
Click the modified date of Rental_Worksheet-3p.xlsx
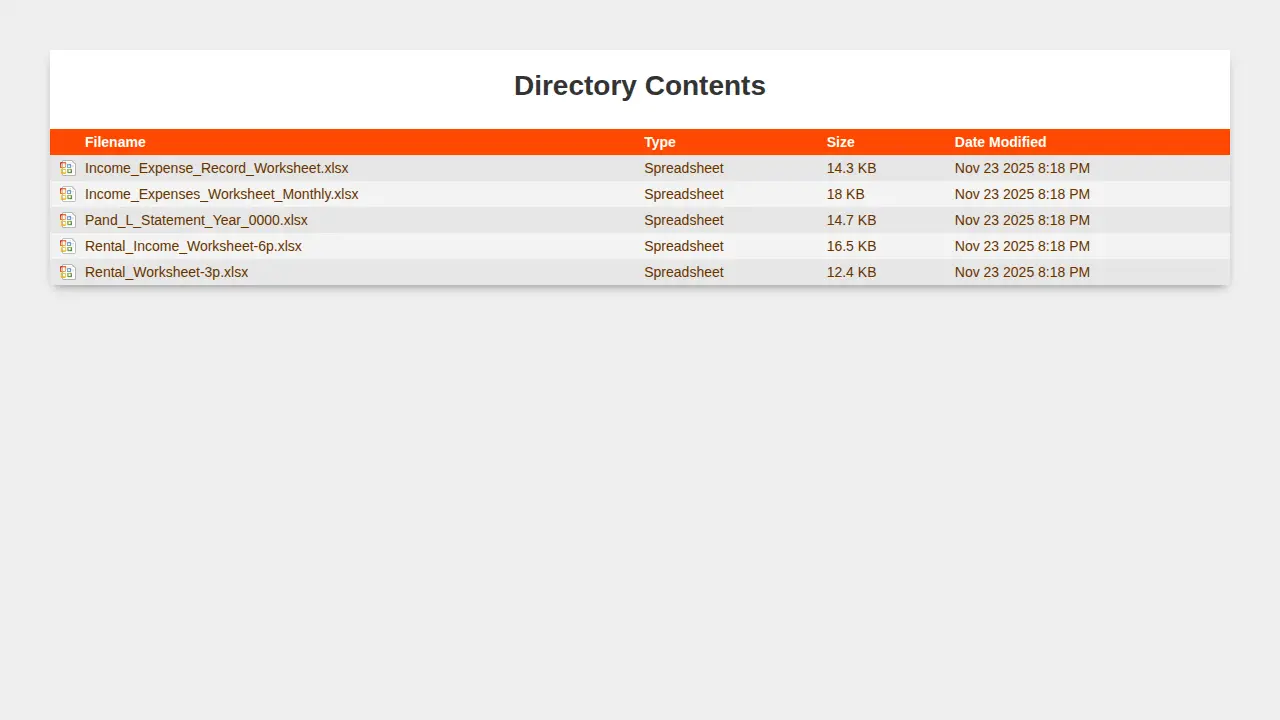tap(1022, 272)
